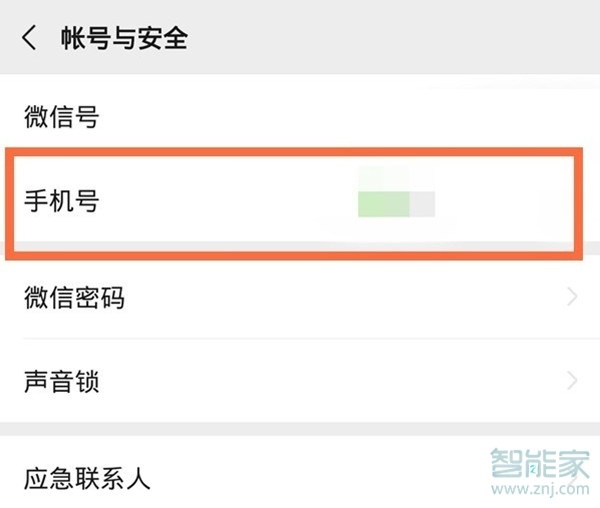This screenshot has height=508, width=600.
Task: Expand the 声音锁 row chevron
Action: [572, 381]
